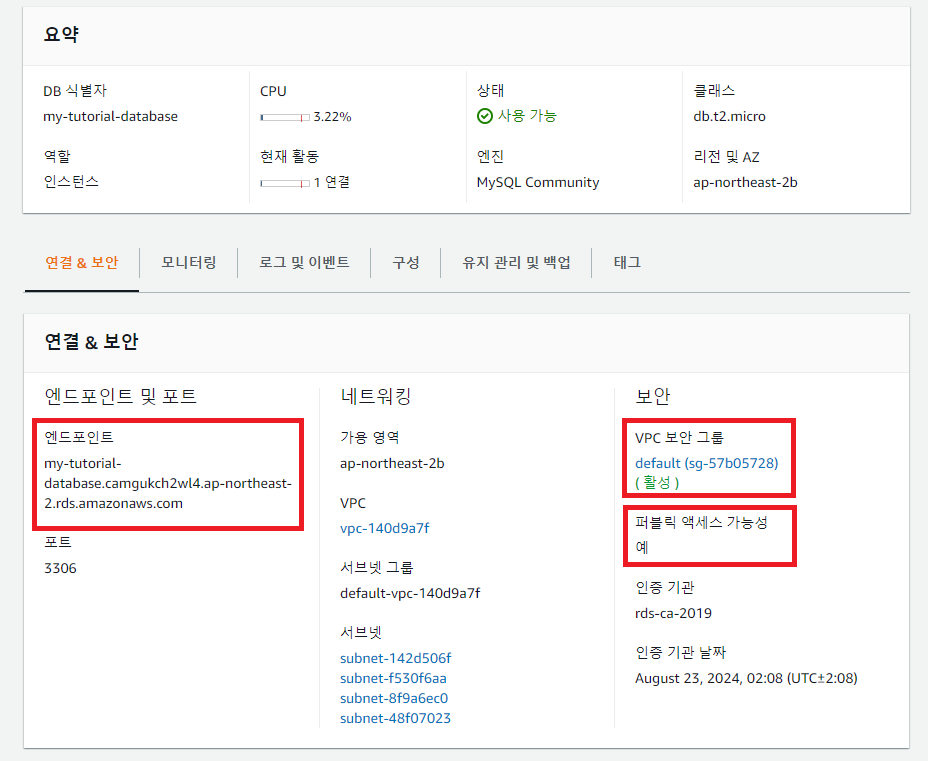Open the vpc-140d9a7f VPC link
Viewport: 928px width, 761px height.
tap(385, 528)
